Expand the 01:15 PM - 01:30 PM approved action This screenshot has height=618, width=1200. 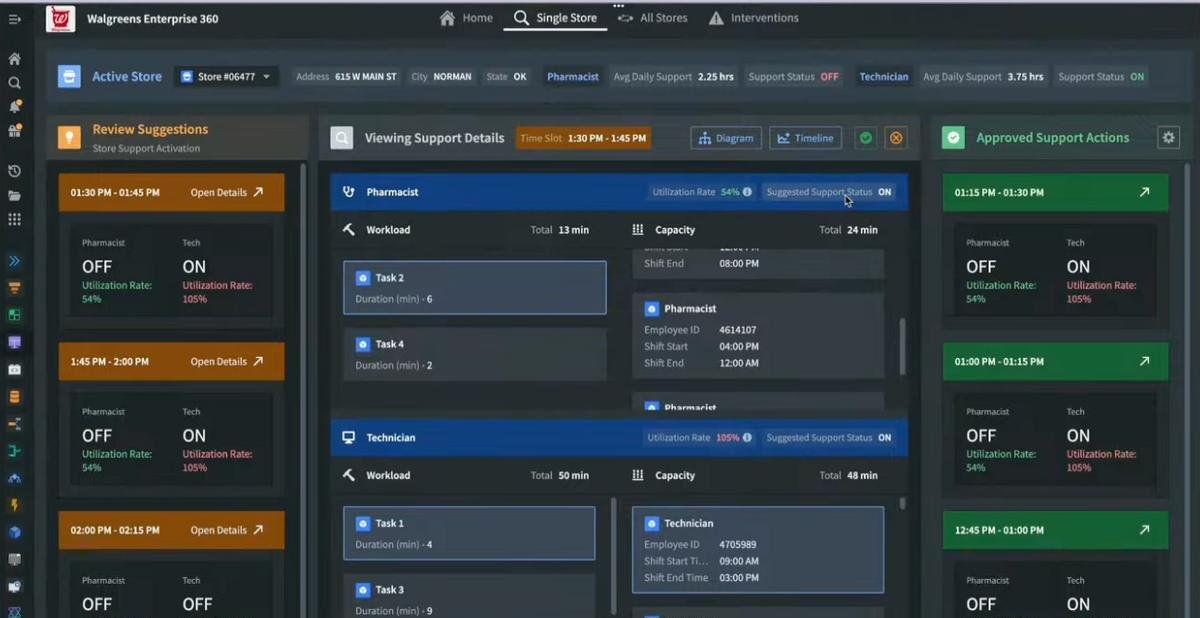[1144, 192]
